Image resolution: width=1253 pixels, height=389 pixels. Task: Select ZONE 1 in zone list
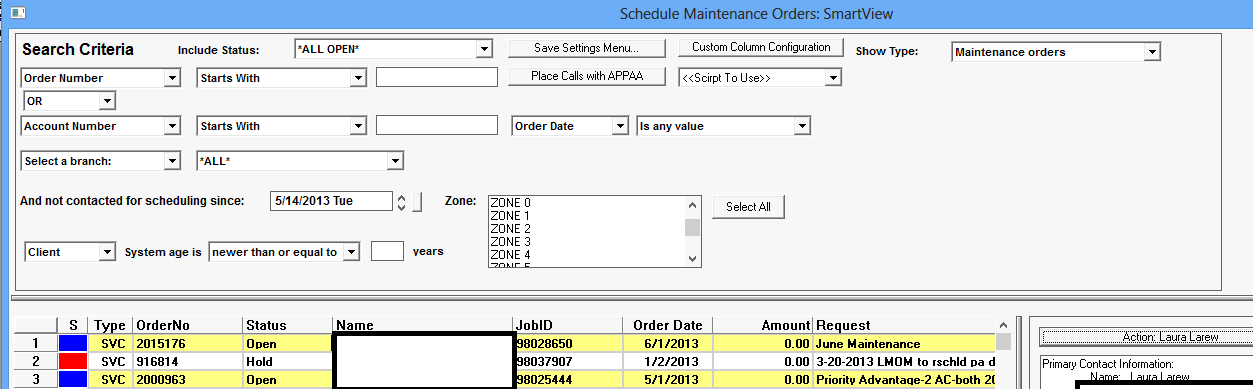point(510,216)
